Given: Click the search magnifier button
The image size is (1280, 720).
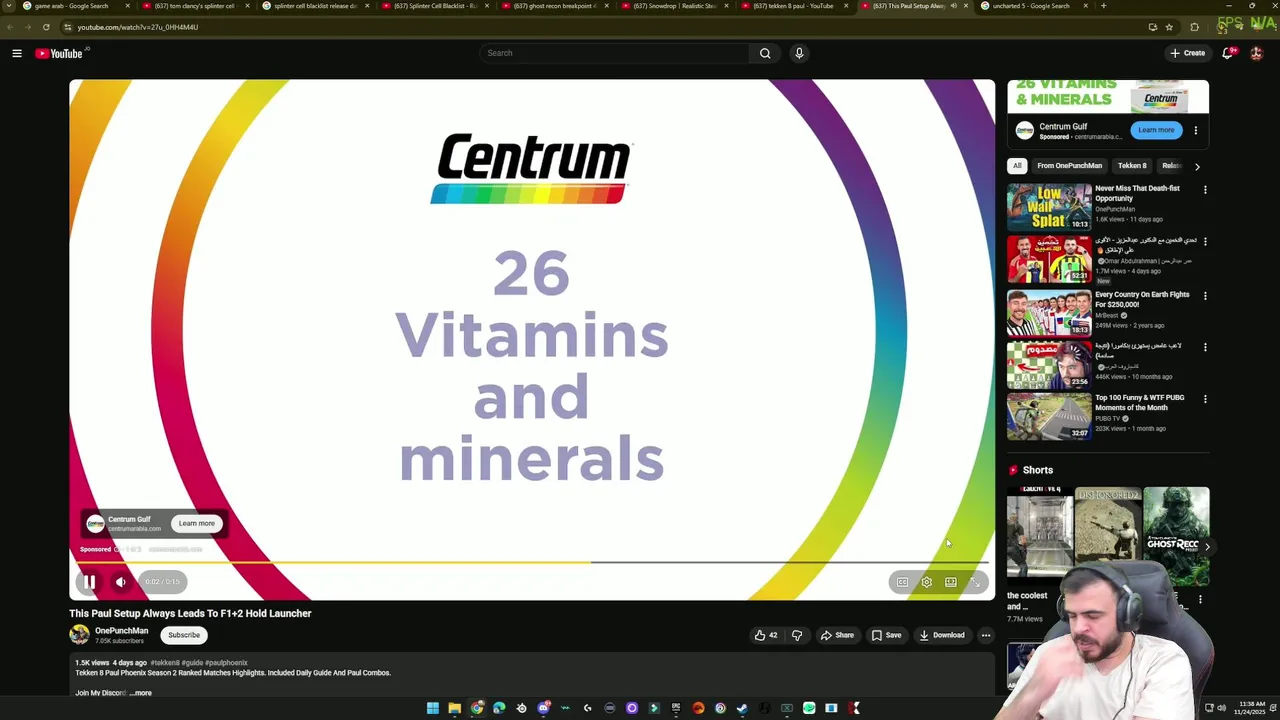Looking at the screenshot, I should point(765,53).
